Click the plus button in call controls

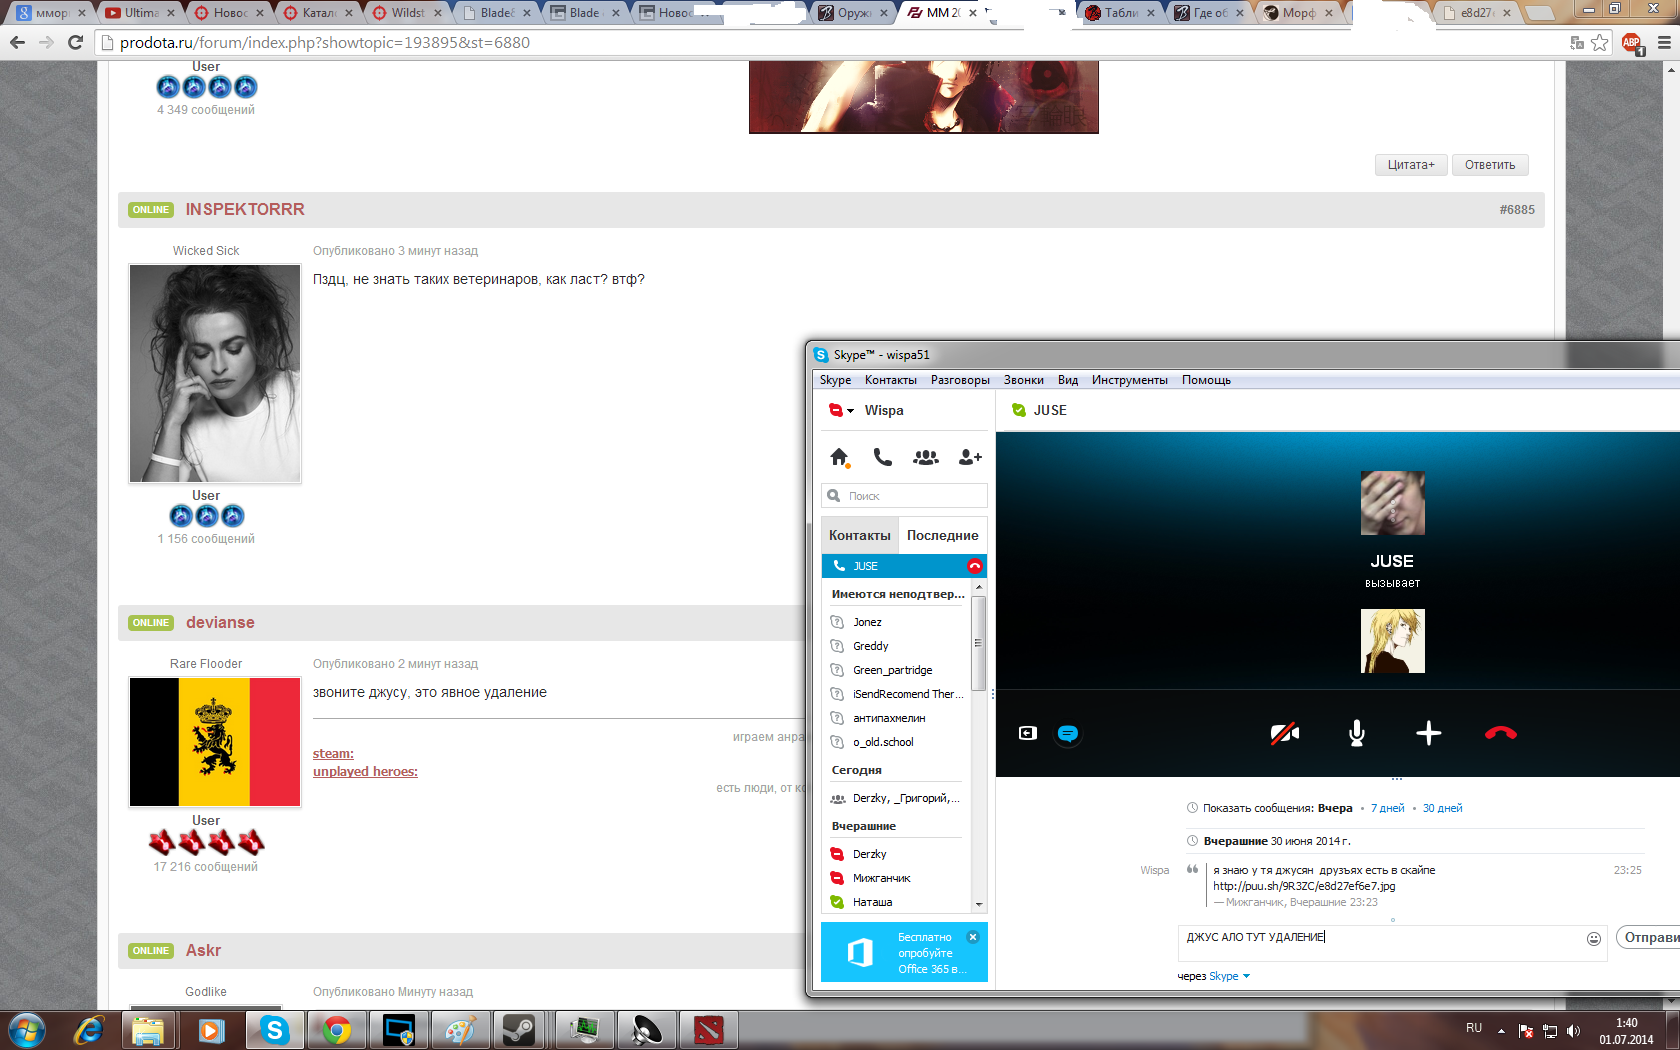pyautogui.click(x=1429, y=733)
